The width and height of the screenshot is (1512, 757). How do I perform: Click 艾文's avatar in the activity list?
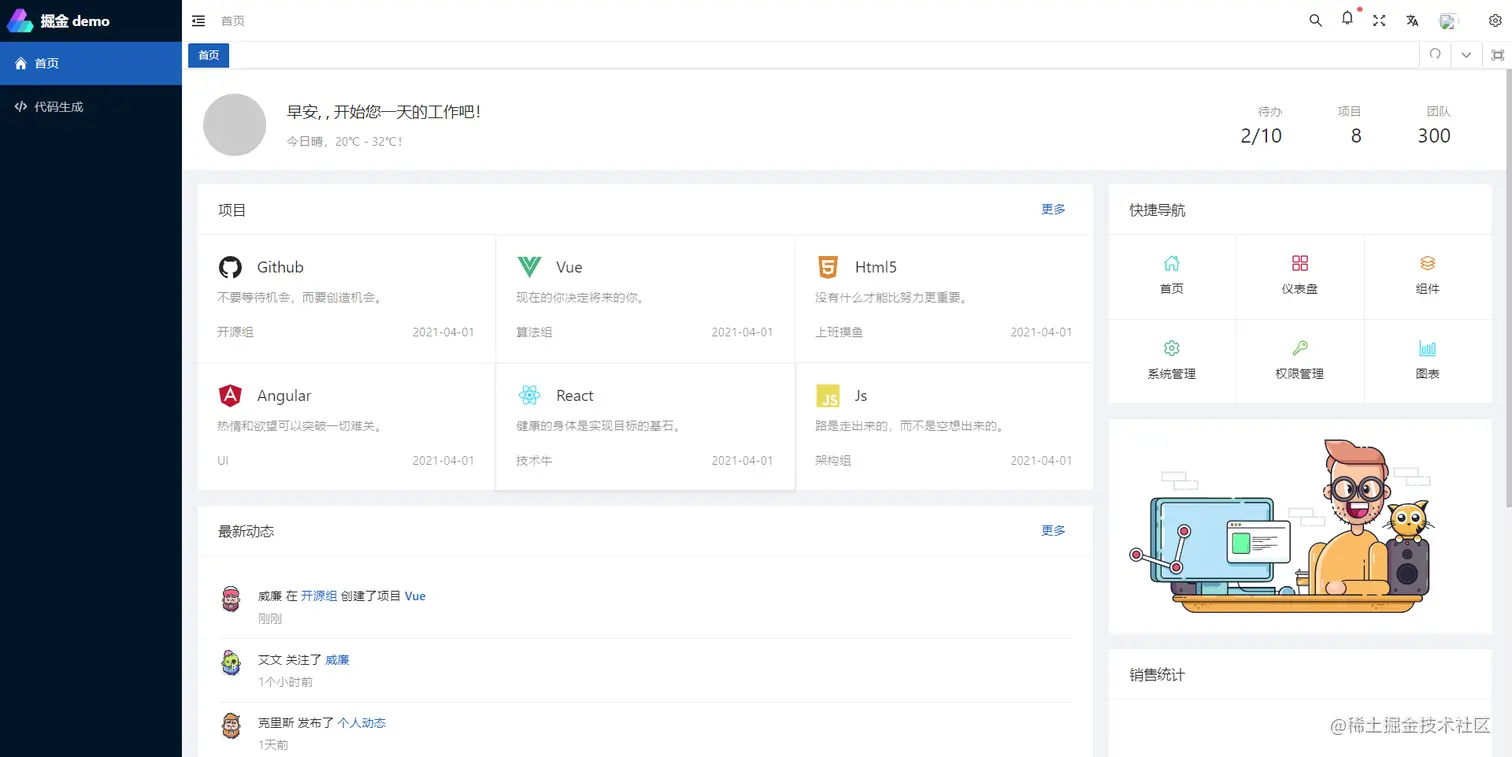[x=231, y=662]
